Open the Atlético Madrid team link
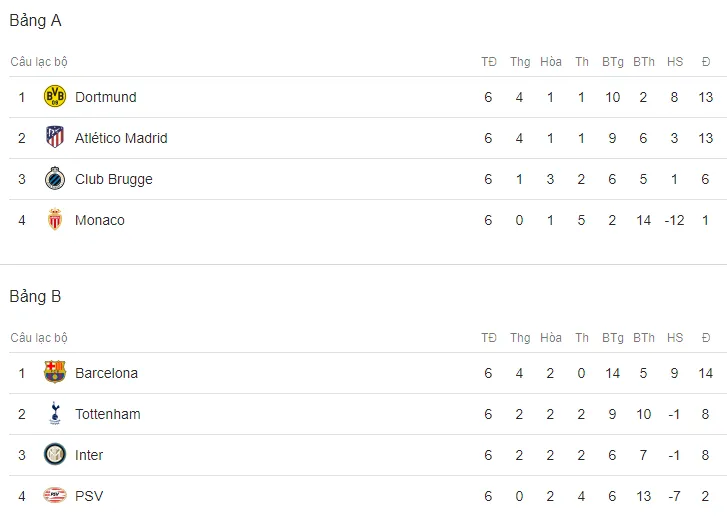Viewport: 727px width, 522px height. pos(121,138)
